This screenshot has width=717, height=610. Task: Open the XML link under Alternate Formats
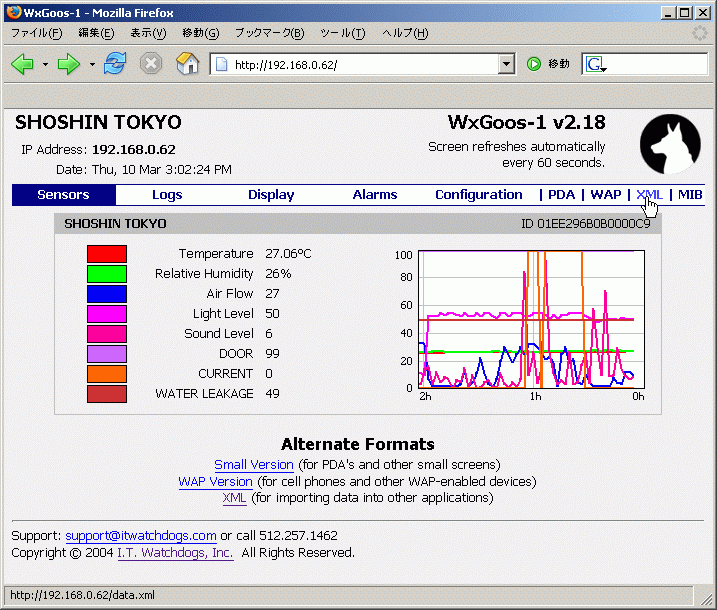(x=235, y=498)
